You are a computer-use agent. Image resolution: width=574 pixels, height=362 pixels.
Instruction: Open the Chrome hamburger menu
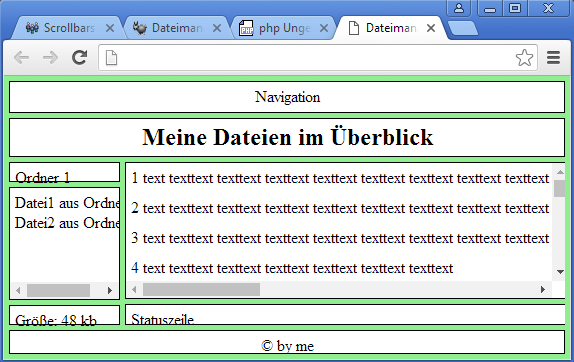click(553, 57)
